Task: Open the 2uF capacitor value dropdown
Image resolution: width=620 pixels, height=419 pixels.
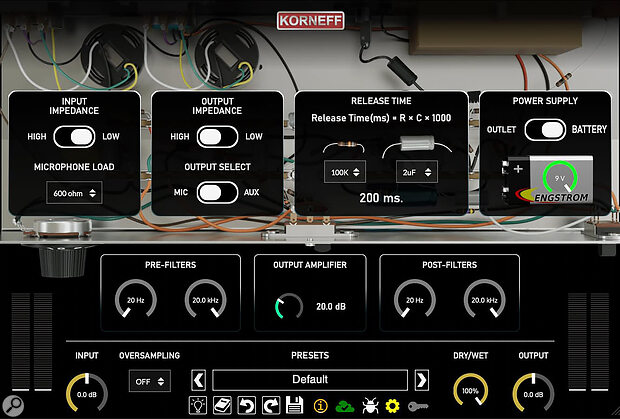Action: pyautogui.click(x=417, y=172)
